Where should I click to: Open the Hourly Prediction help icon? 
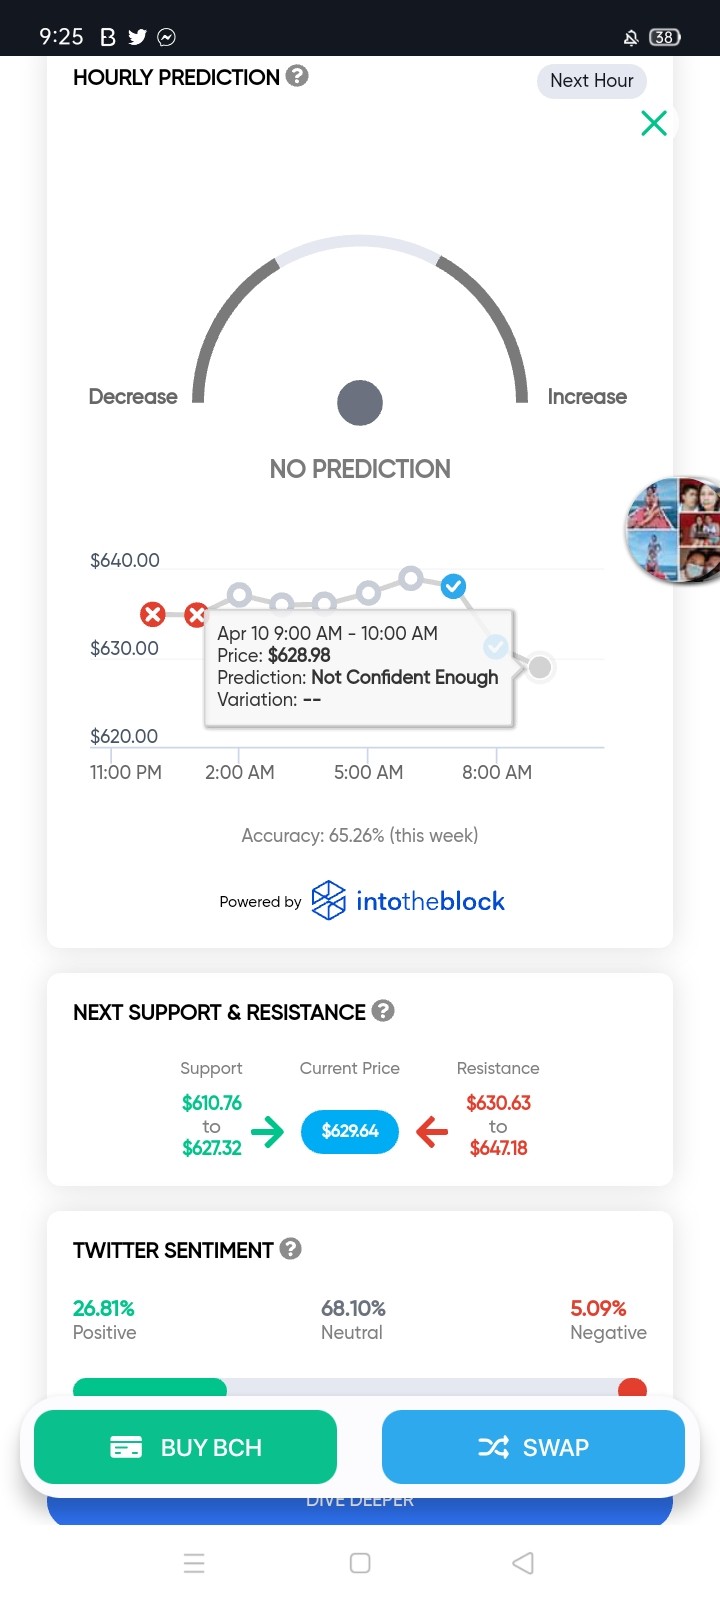click(x=297, y=76)
